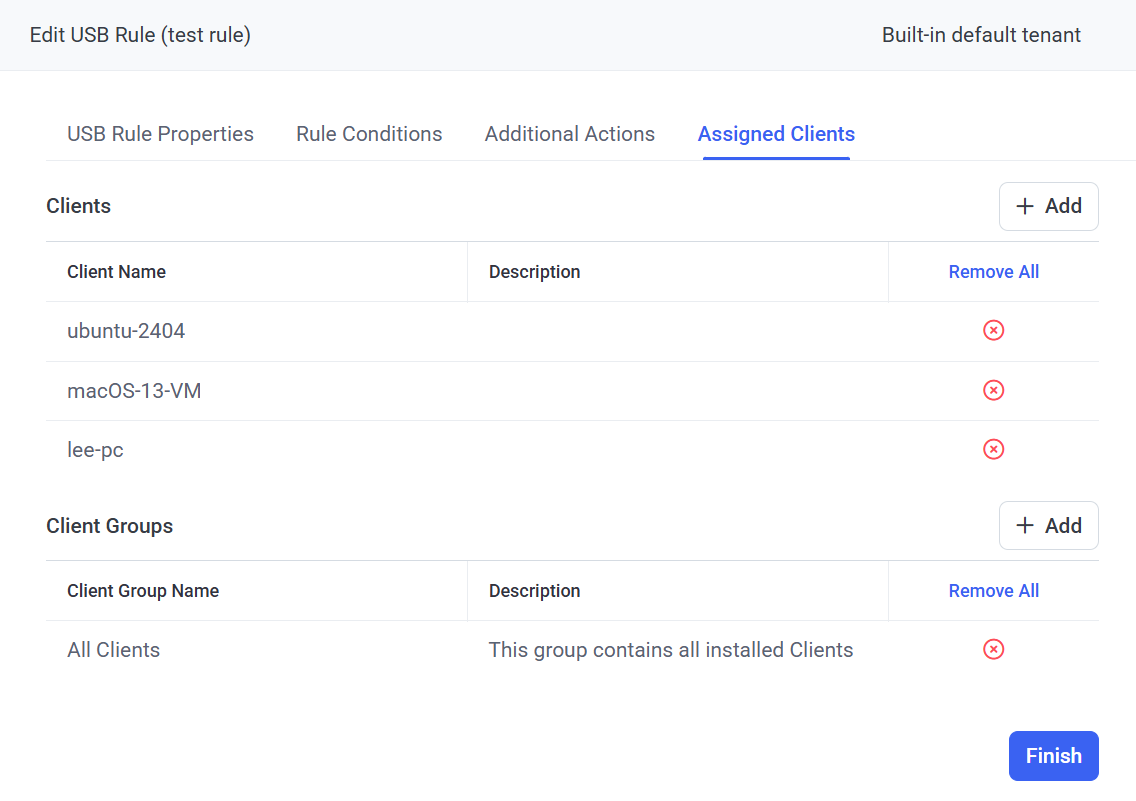
Task: Remove ubuntu-2404 client with red X icon
Action: tap(993, 331)
